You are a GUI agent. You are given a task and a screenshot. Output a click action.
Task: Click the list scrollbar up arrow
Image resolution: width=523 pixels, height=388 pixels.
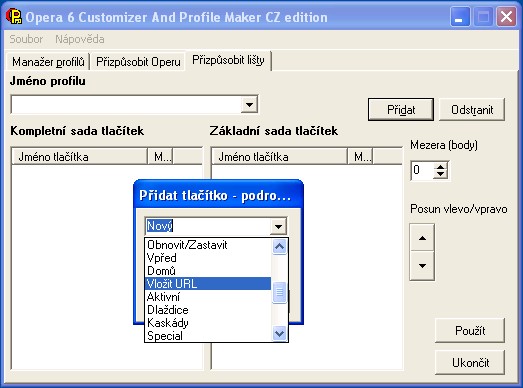click(x=280, y=247)
